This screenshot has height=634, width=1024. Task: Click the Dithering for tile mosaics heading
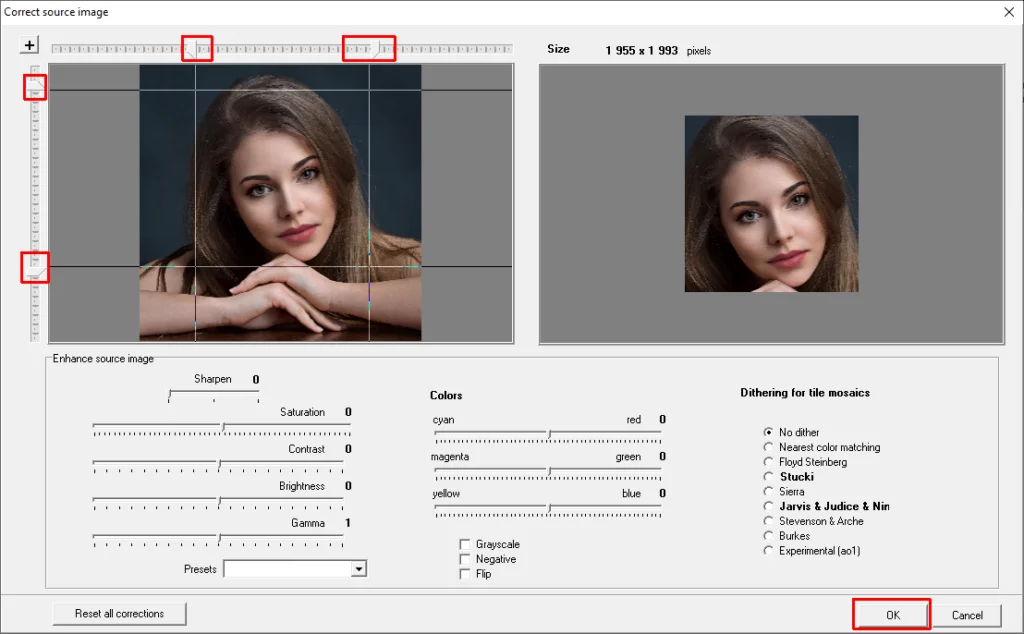pos(805,392)
